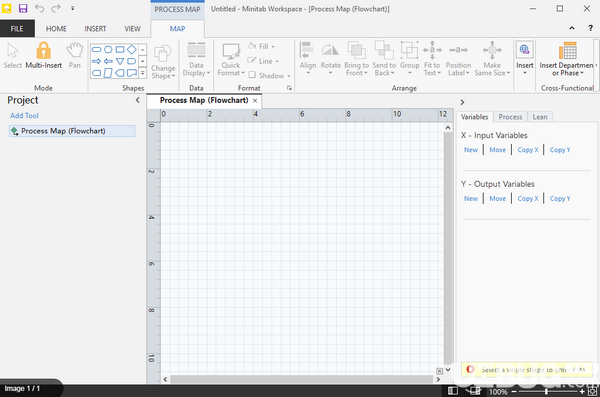Screen dimensions: 600x397
Task: Pick the hexagon shape in the gallery
Action: (x=108, y=50)
